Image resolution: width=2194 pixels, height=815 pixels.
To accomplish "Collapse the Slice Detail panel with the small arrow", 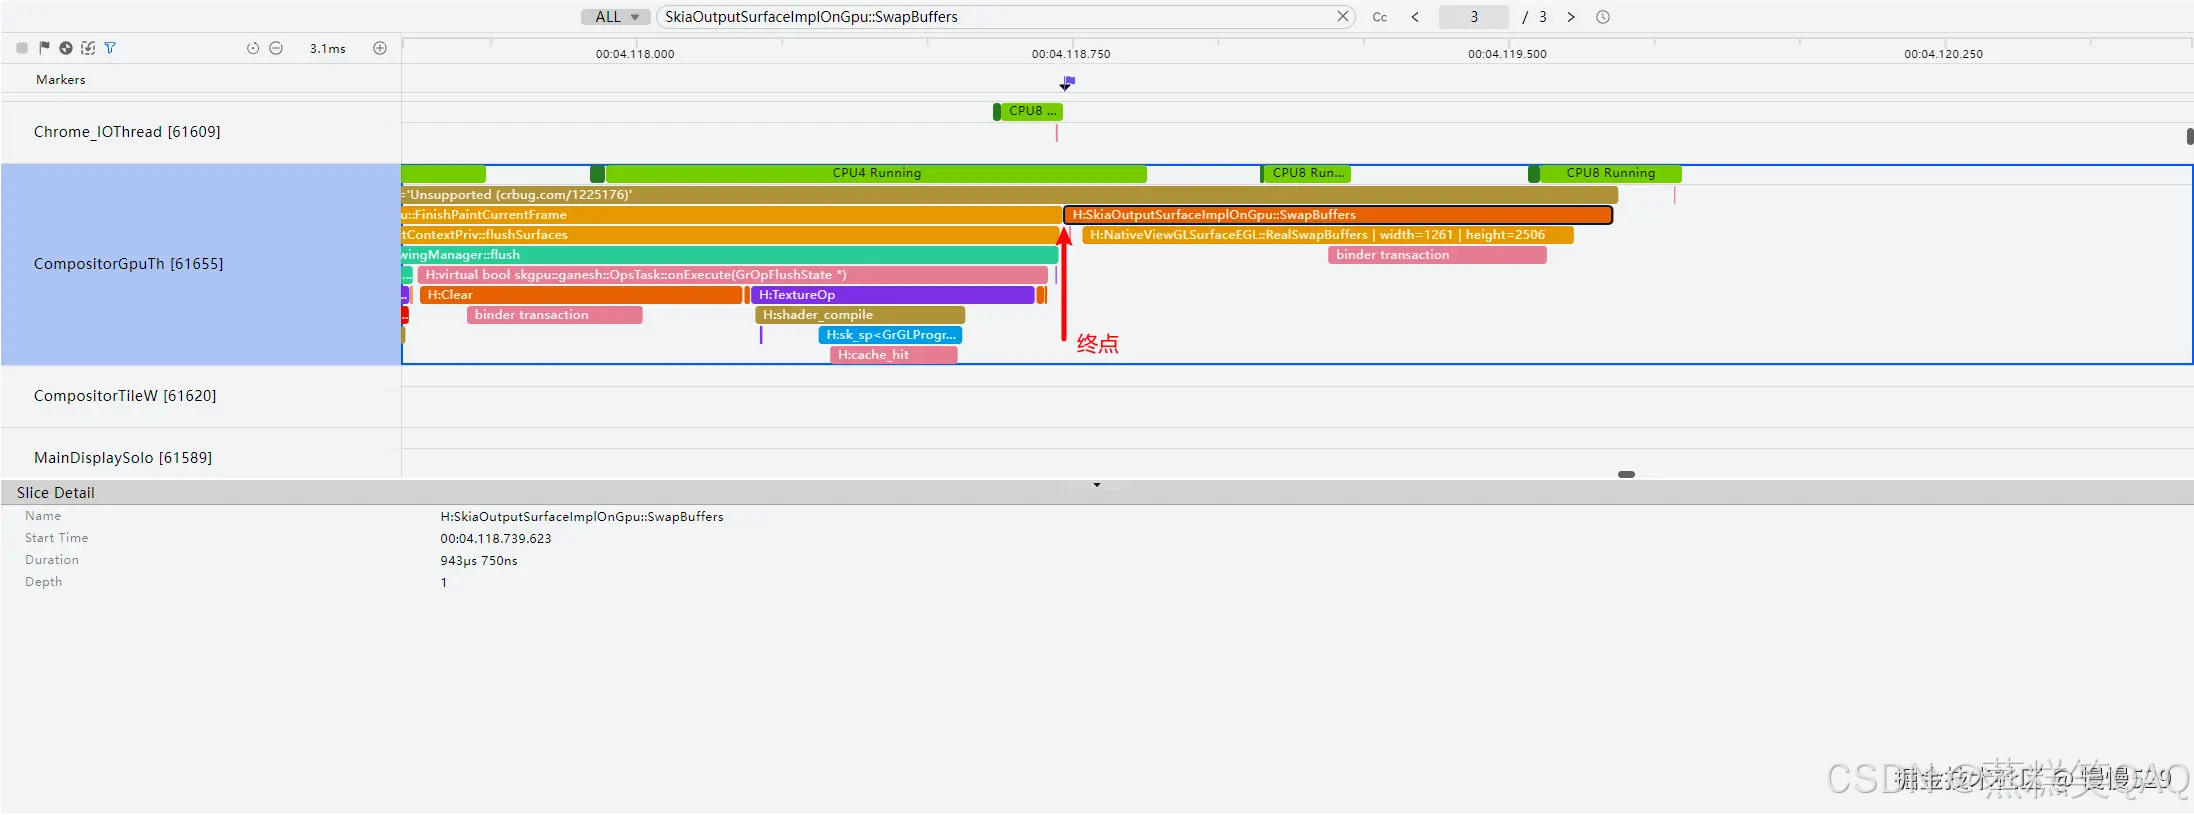I will (1097, 485).
